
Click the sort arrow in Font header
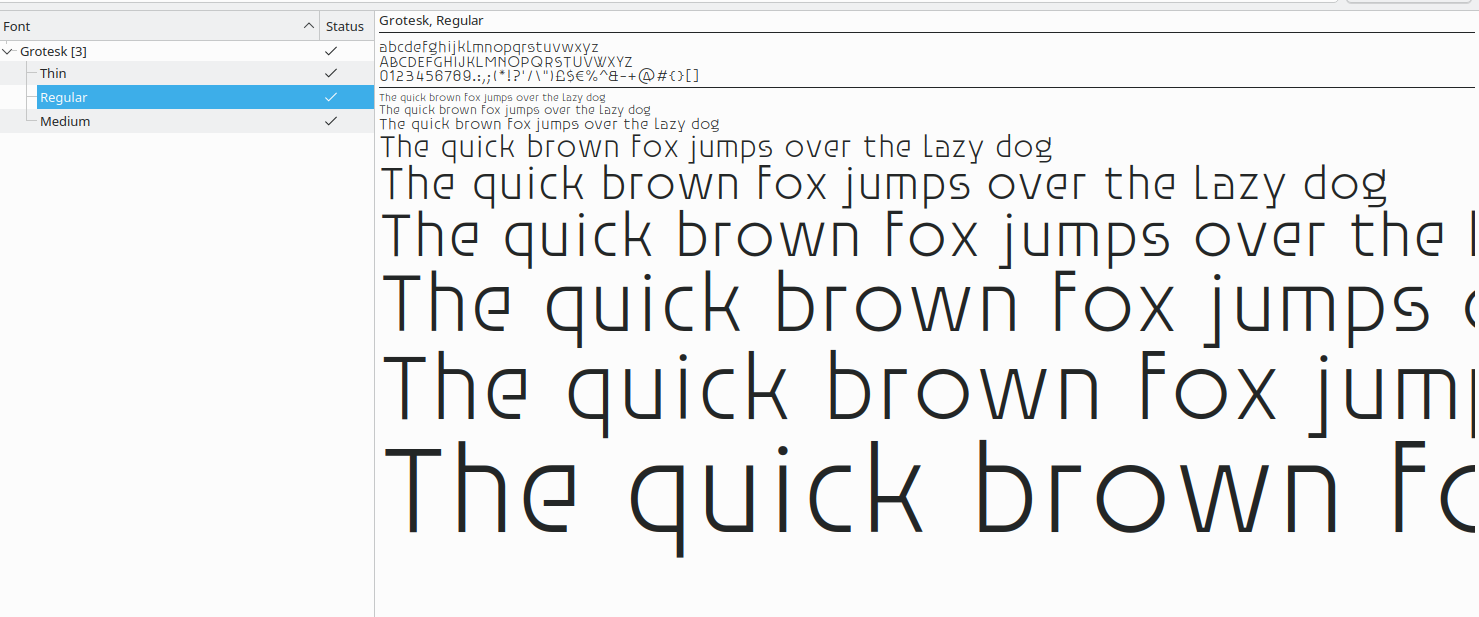308,26
